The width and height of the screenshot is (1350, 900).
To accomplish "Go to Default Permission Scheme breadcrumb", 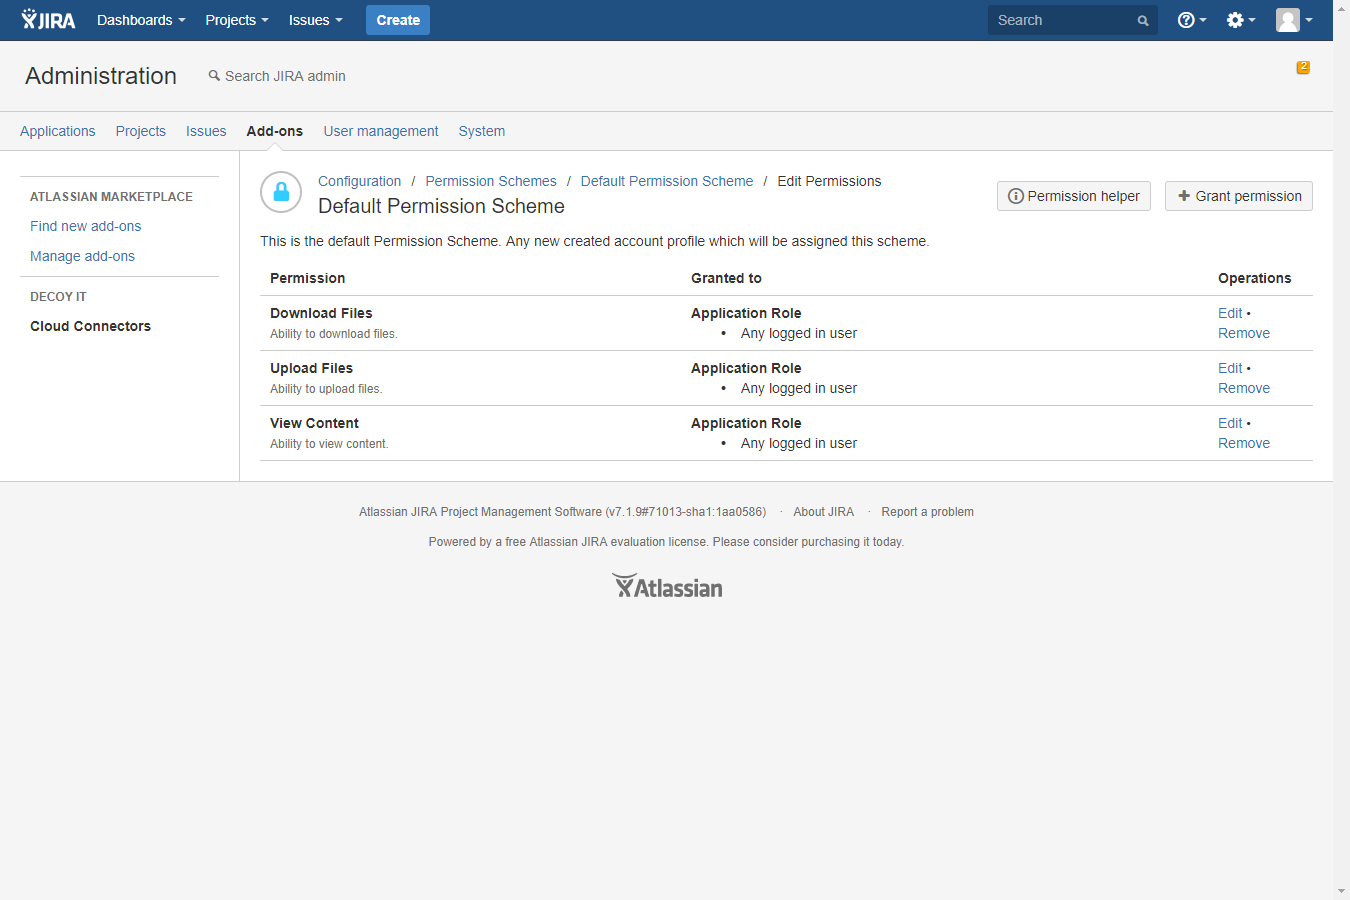I will [667, 181].
